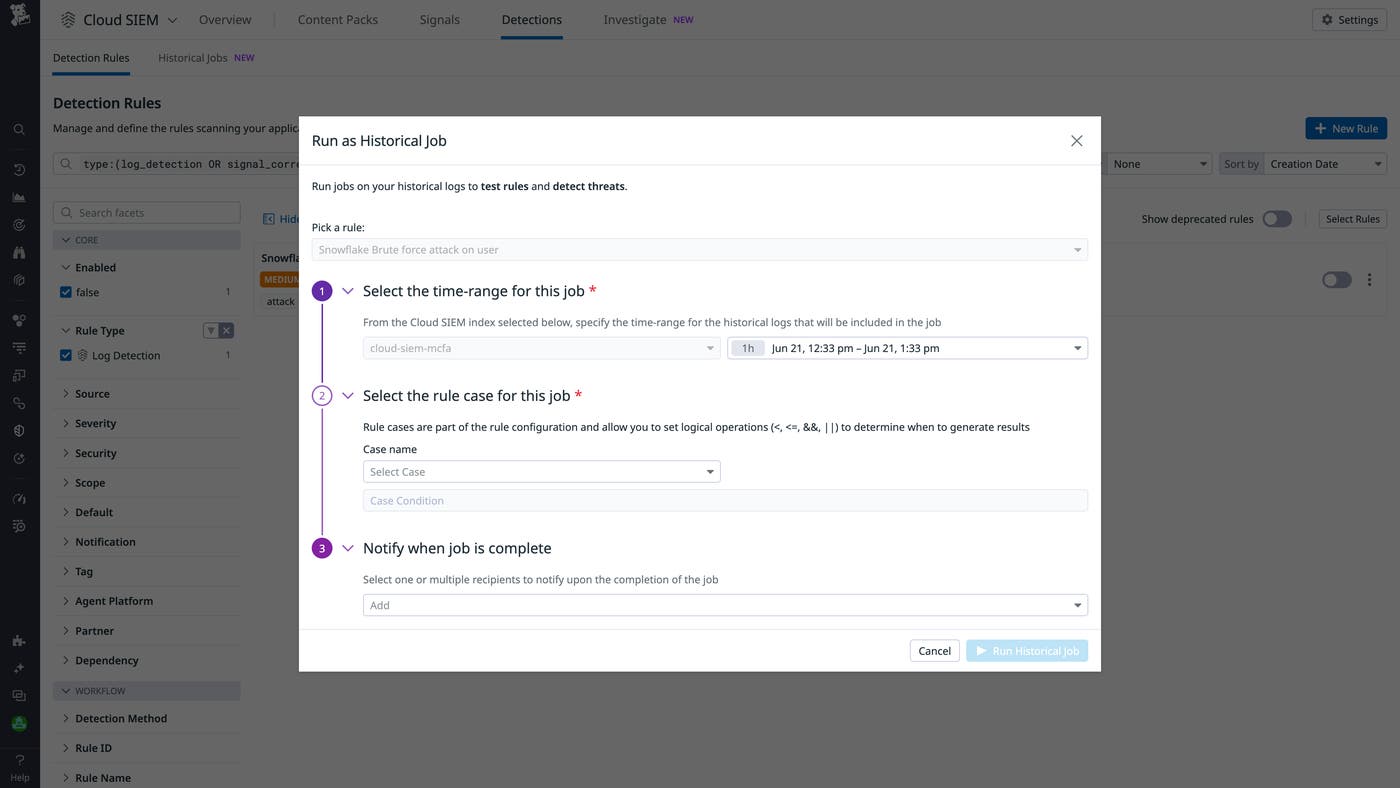Click the Add recipients field
1400x788 pixels.
724,605
